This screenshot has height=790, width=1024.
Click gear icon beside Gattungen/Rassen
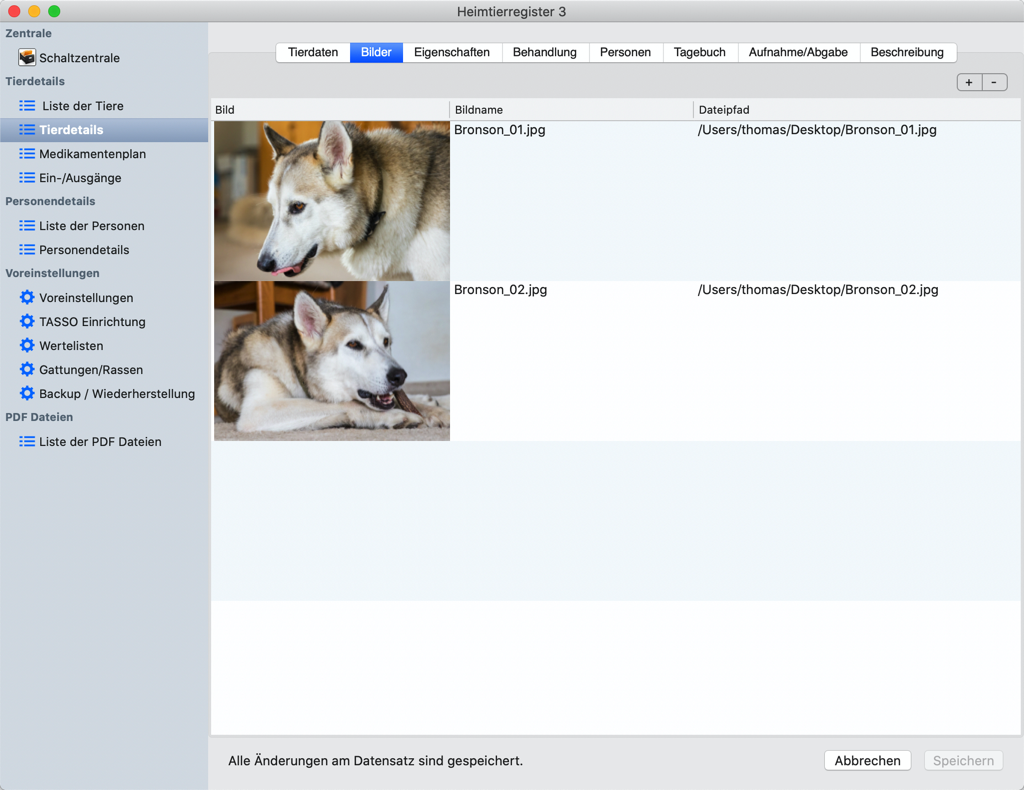(27, 370)
